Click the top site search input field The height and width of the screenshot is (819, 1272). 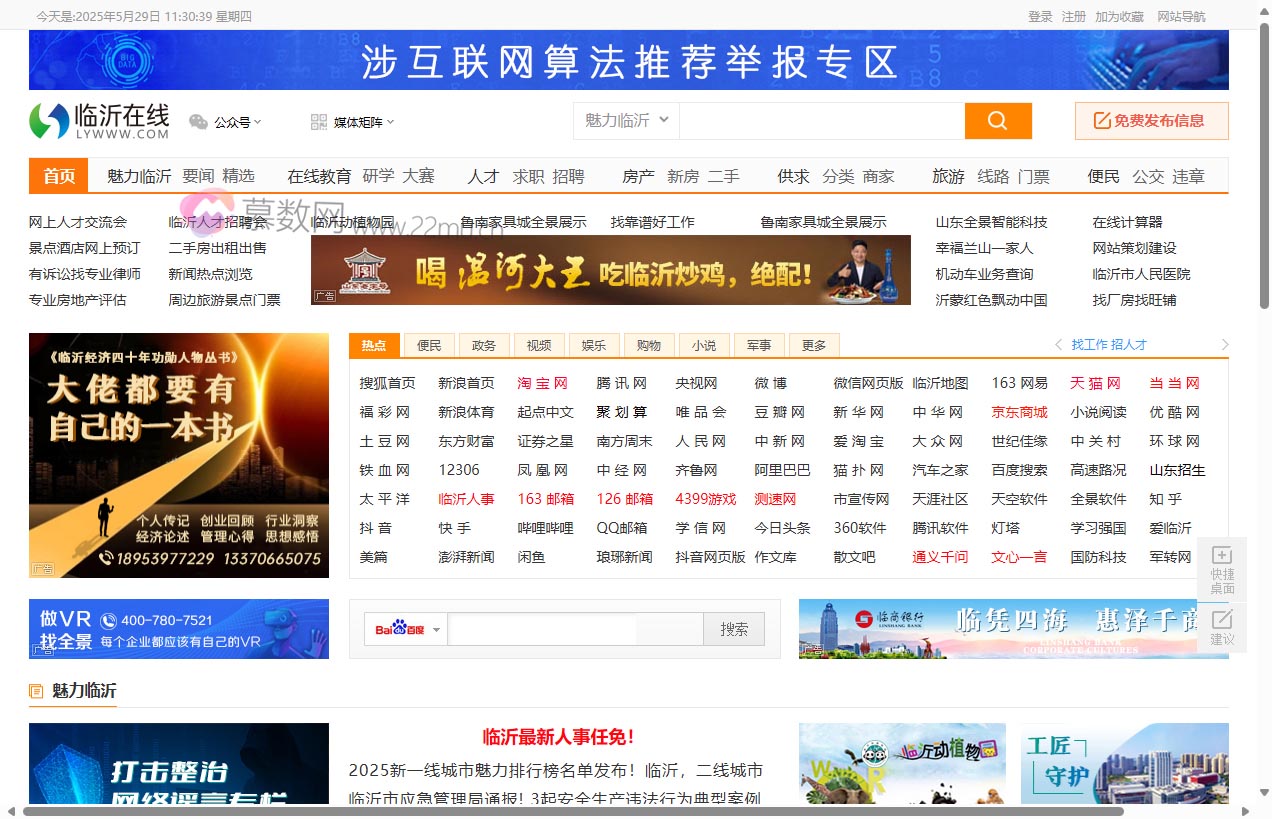(x=821, y=121)
